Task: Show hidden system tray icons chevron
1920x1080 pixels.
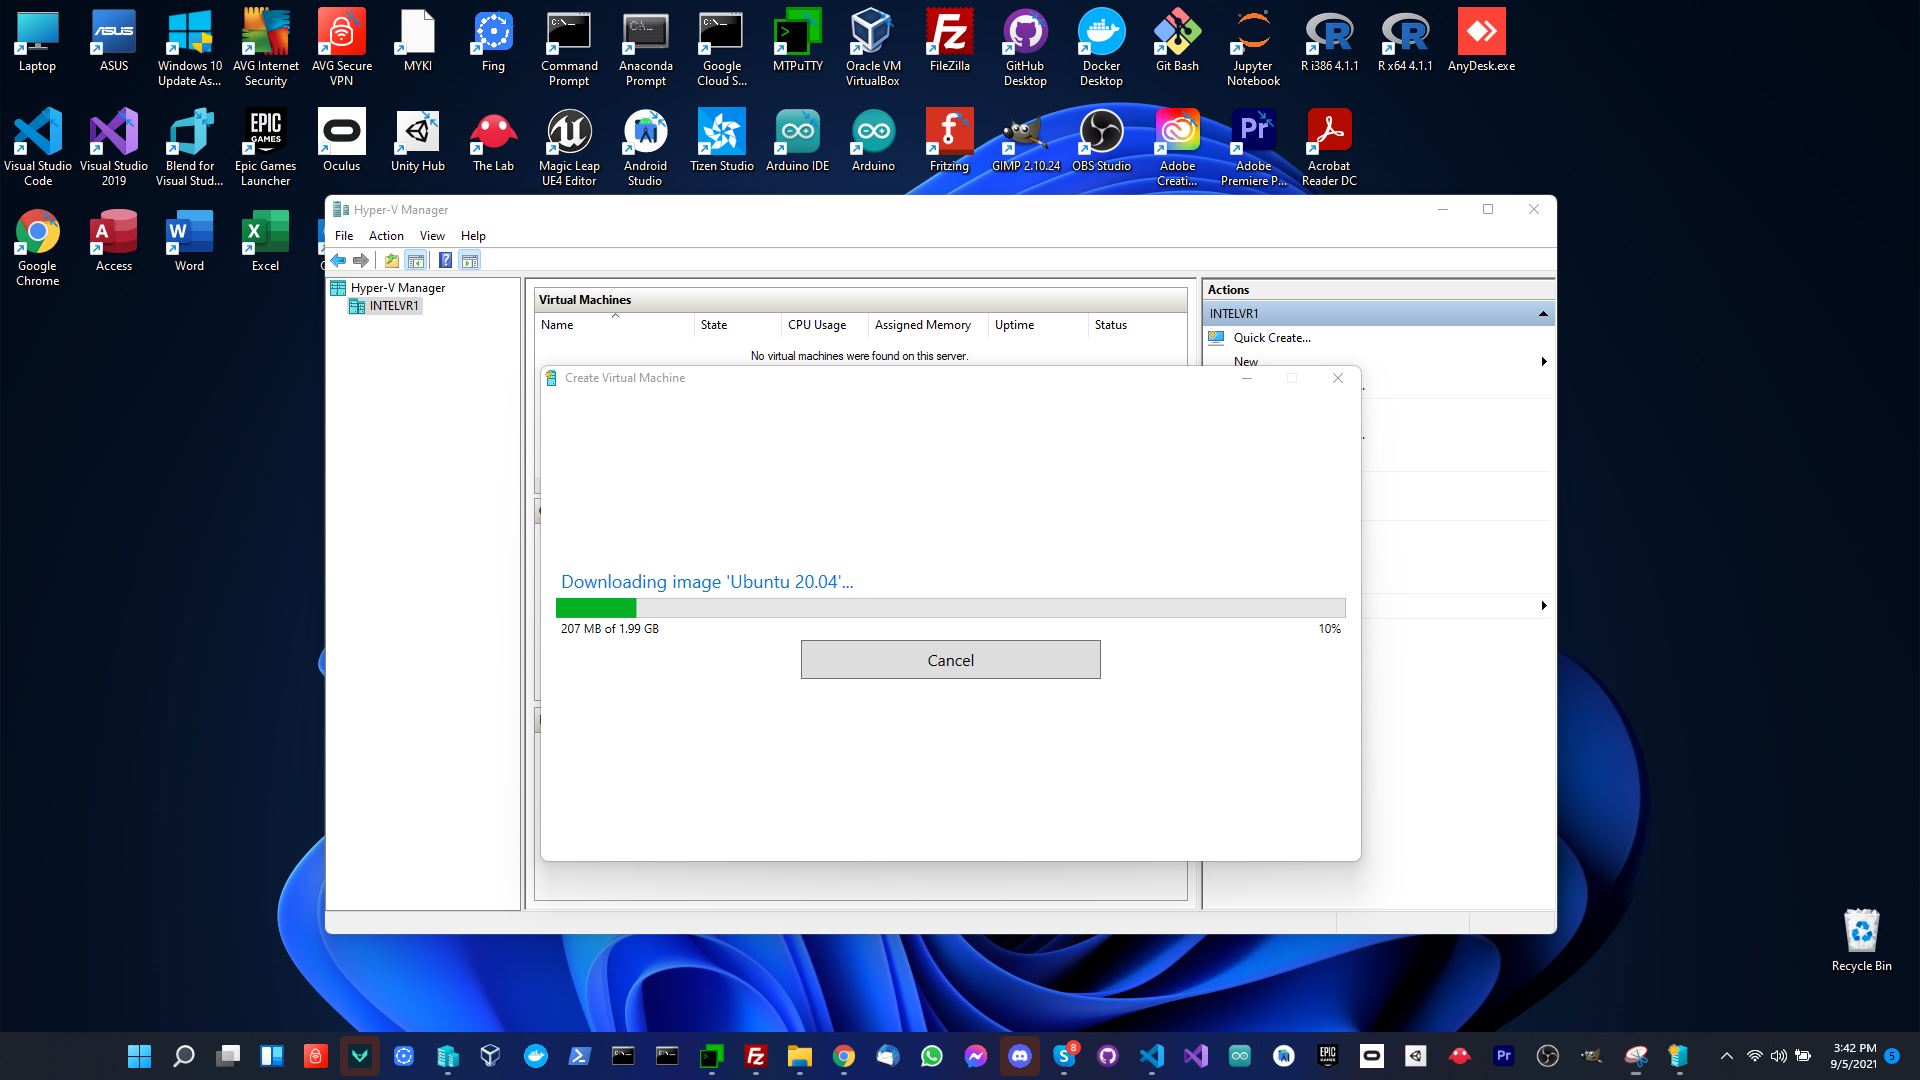Action: click(1726, 1056)
